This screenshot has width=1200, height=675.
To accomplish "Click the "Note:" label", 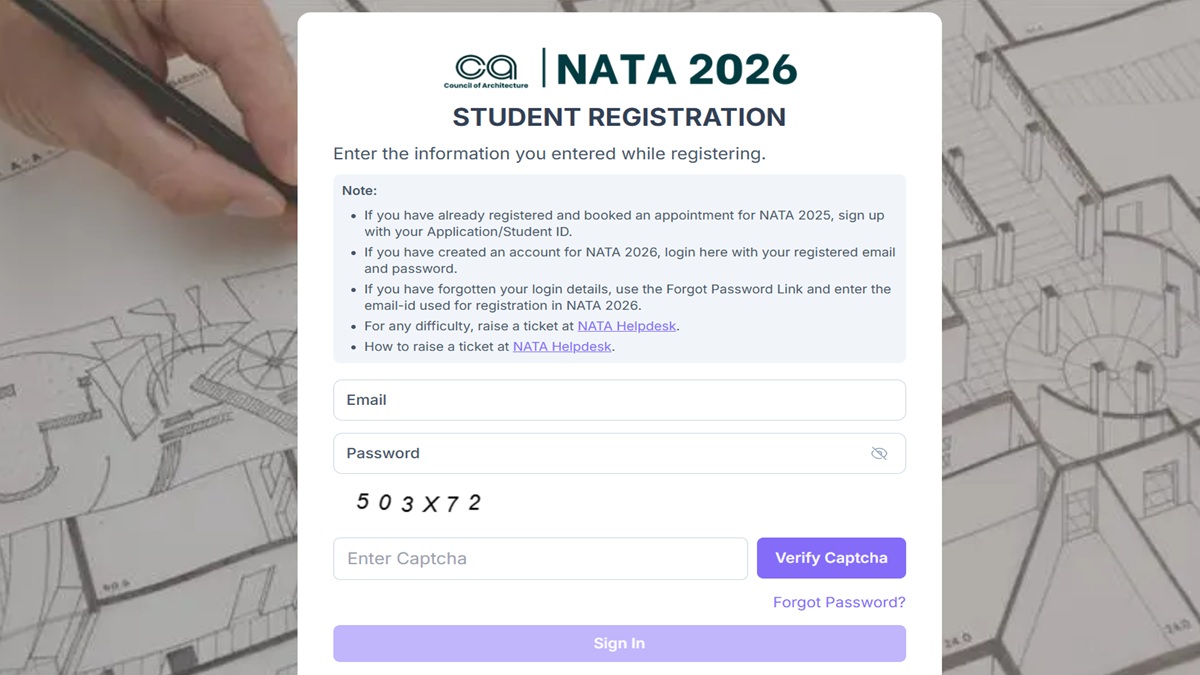I will coord(359,190).
